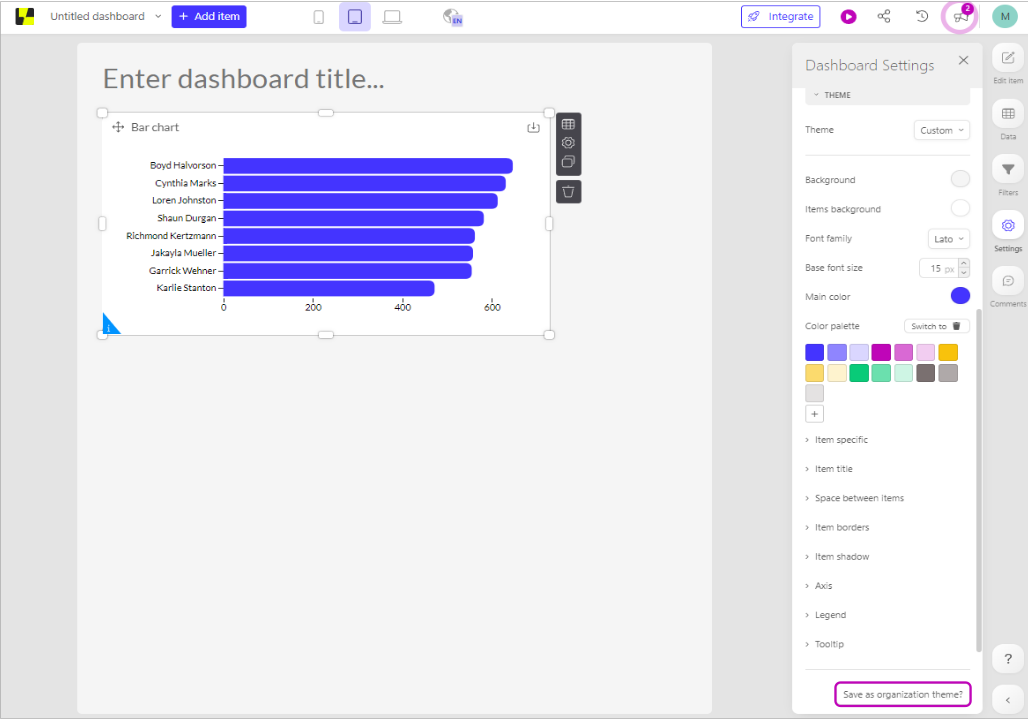Select the blue Main color swatch

(959, 295)
